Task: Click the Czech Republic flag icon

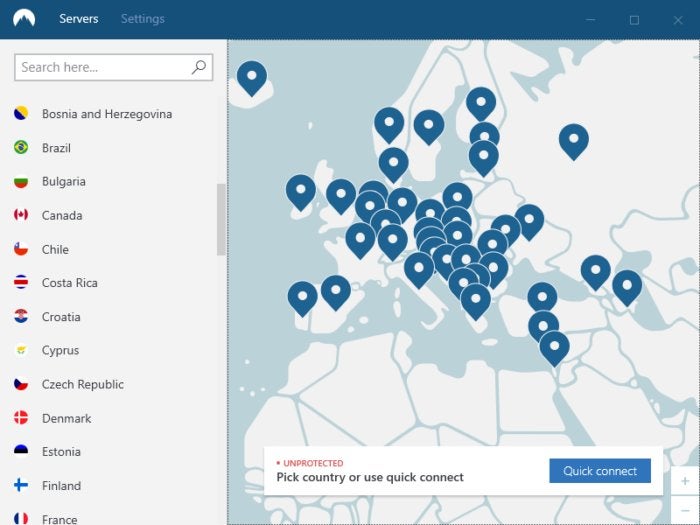Action: click(x=21, y=384)
